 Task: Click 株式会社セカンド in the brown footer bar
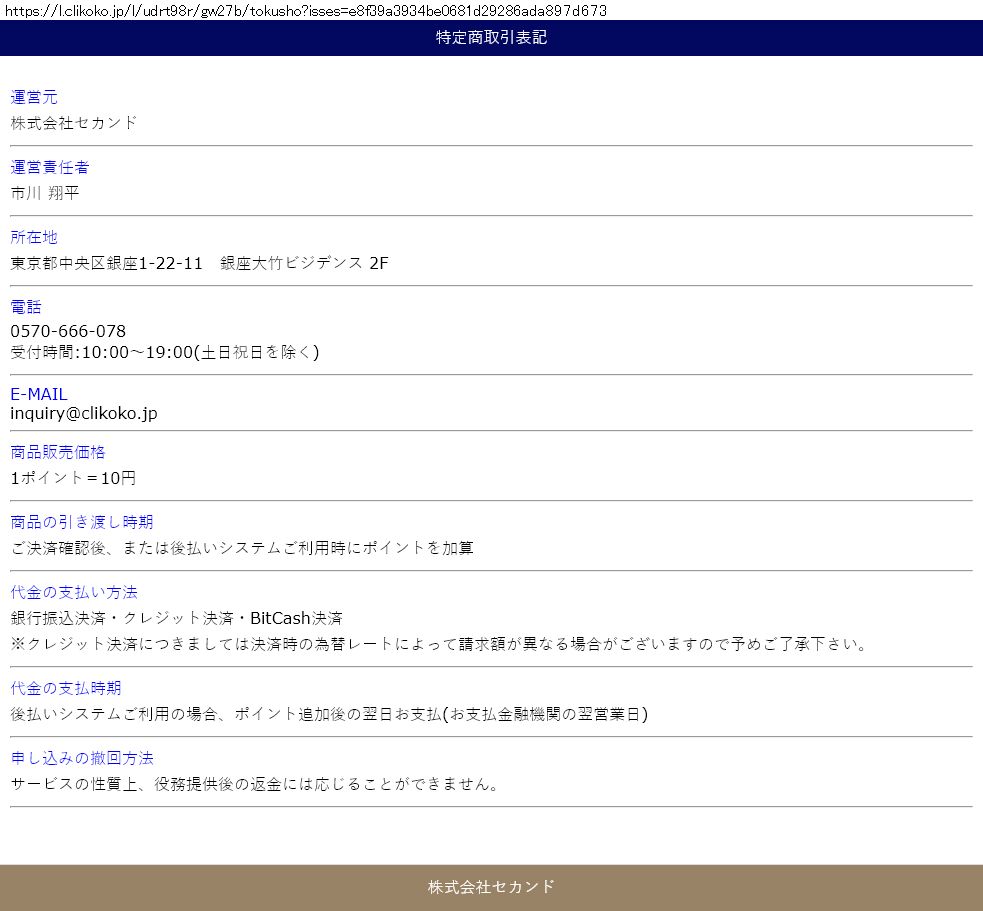pos(491,887)
